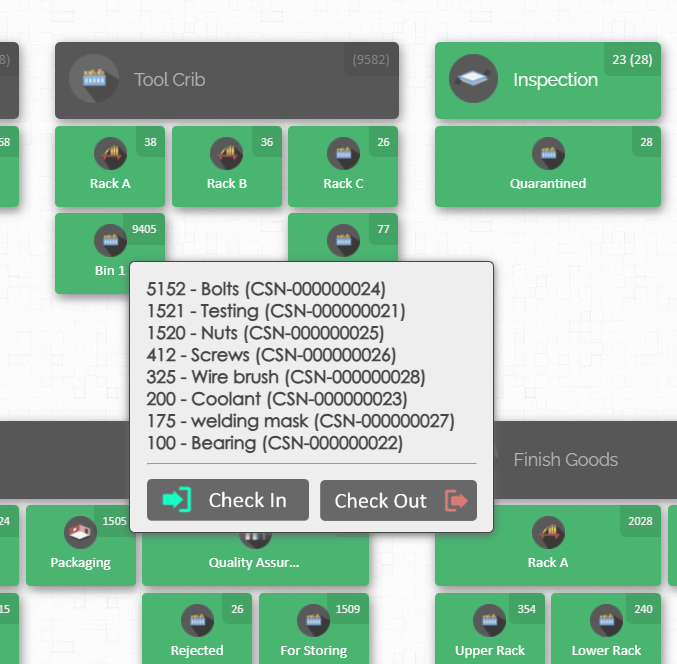
Task: Open the Tool Crib location header
Action: click(227, 80)
